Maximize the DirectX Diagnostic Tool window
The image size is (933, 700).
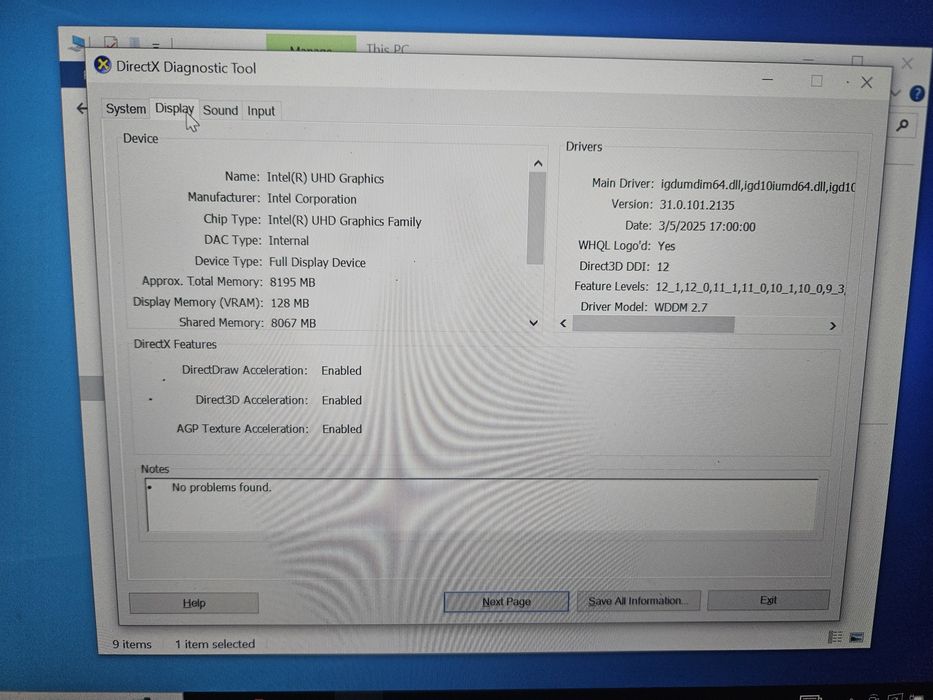coord(816,80)
